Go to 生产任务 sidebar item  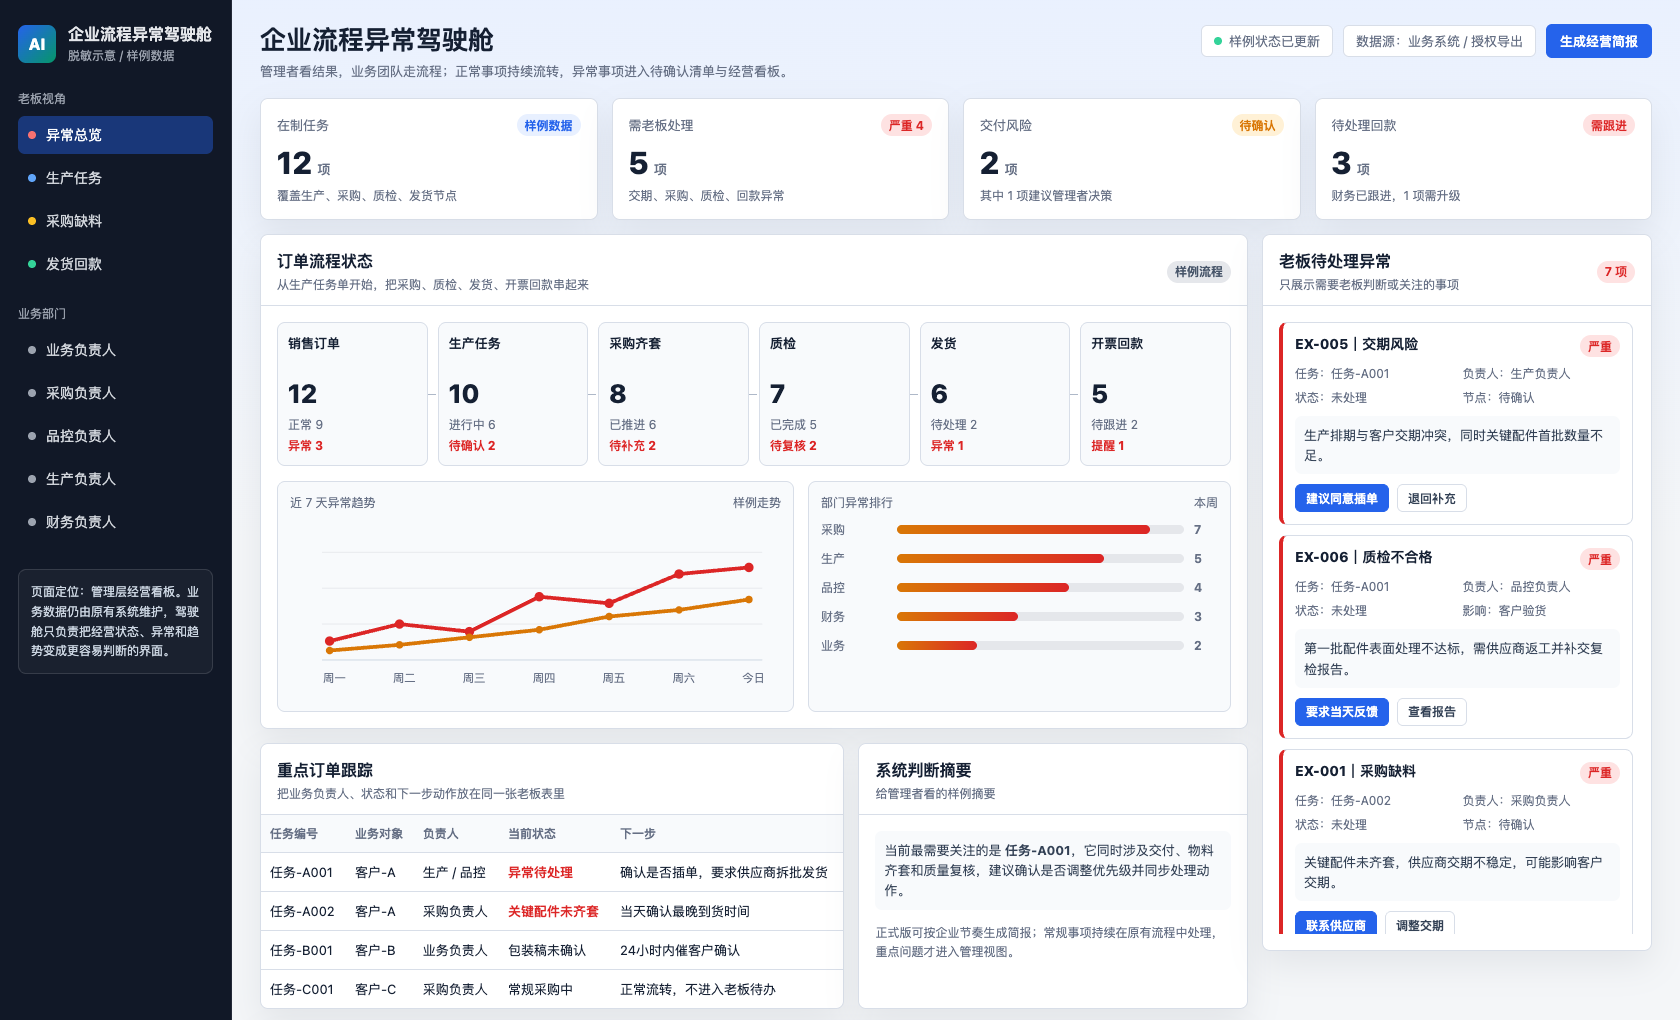click(115, 178)
